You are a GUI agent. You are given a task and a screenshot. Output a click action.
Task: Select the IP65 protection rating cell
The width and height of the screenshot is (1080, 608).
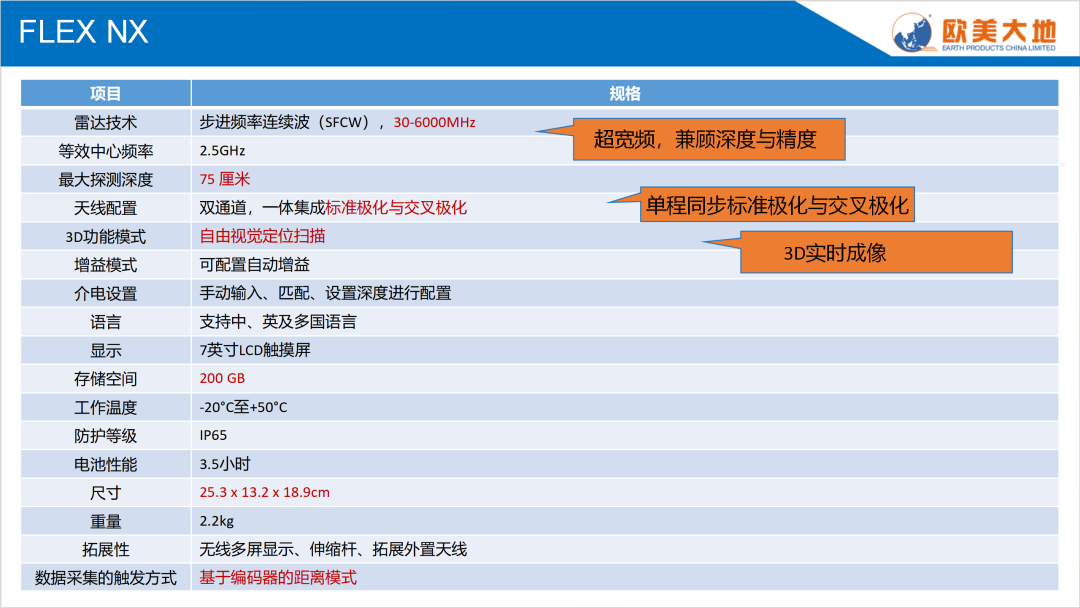pos(213,436)
